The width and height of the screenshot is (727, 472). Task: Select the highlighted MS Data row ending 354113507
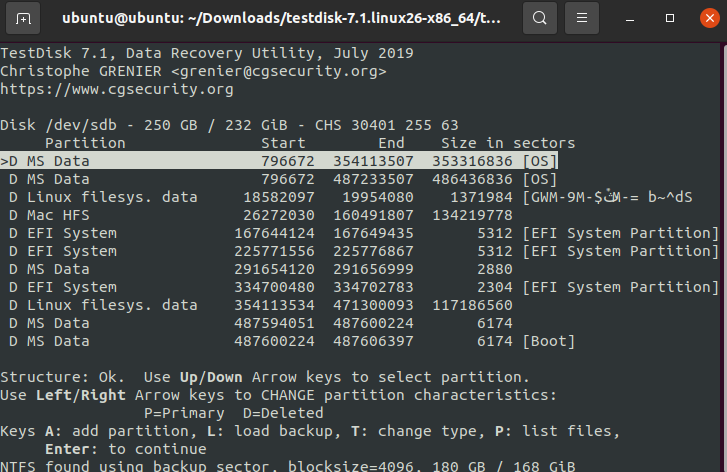click(x=279, y=161)
